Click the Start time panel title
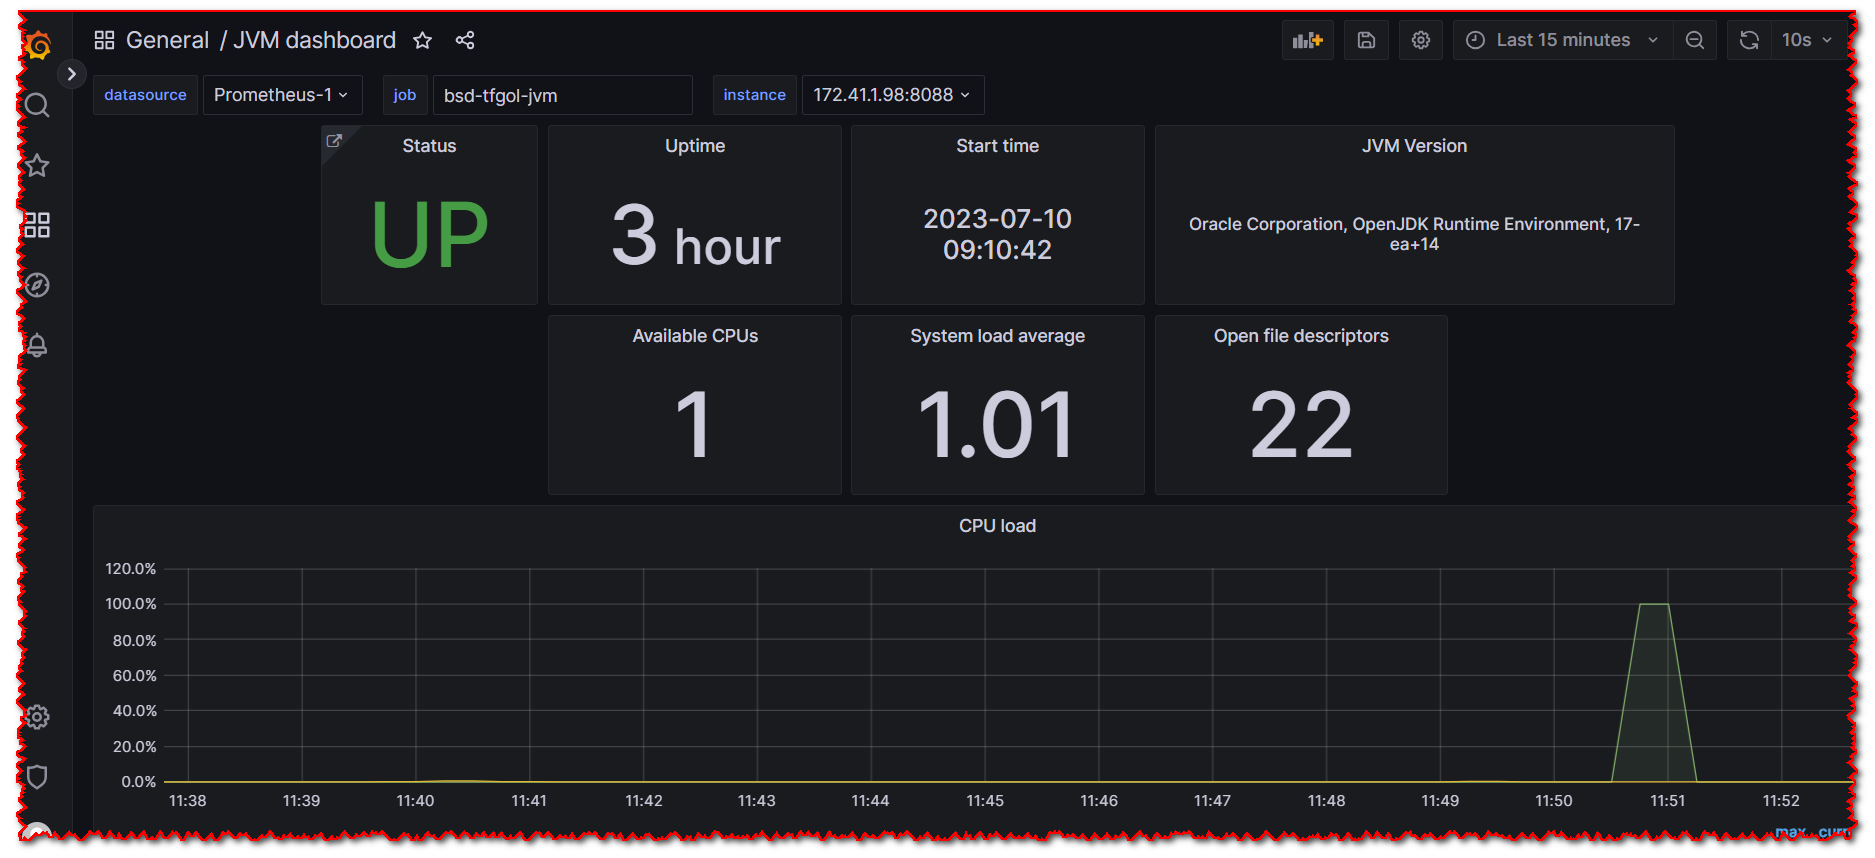Image resolution: width=1875 pixels, height=858 pixels. 997,146
